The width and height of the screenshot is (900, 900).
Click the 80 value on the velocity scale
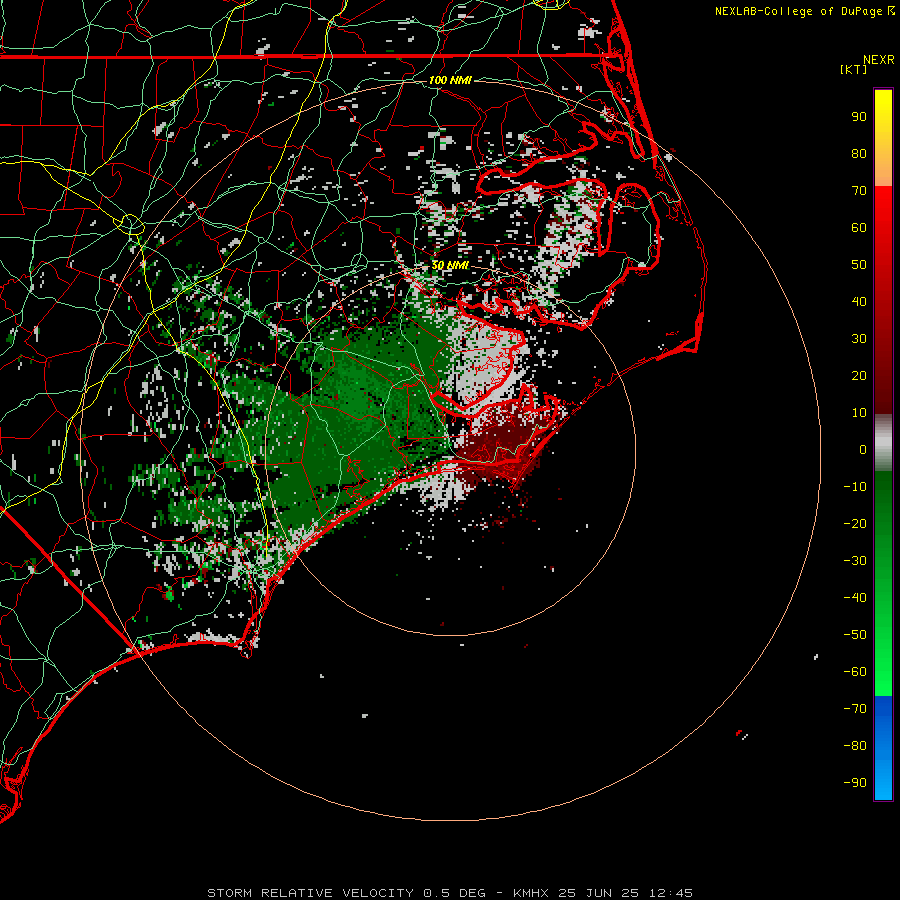point(859,154)
